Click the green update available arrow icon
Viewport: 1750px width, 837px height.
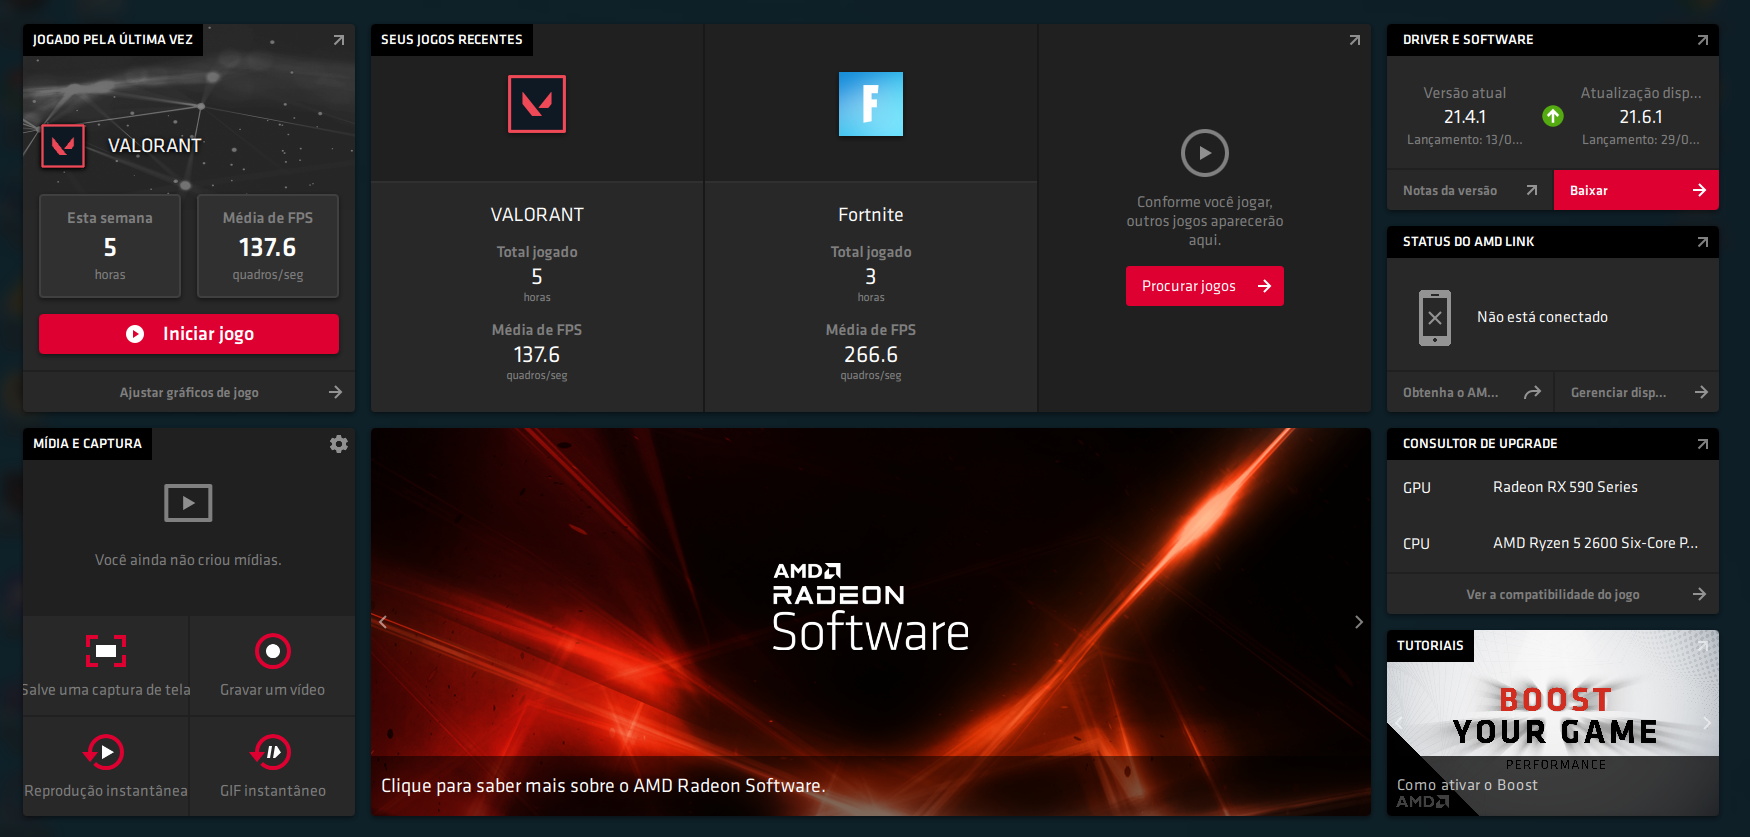1553,116
